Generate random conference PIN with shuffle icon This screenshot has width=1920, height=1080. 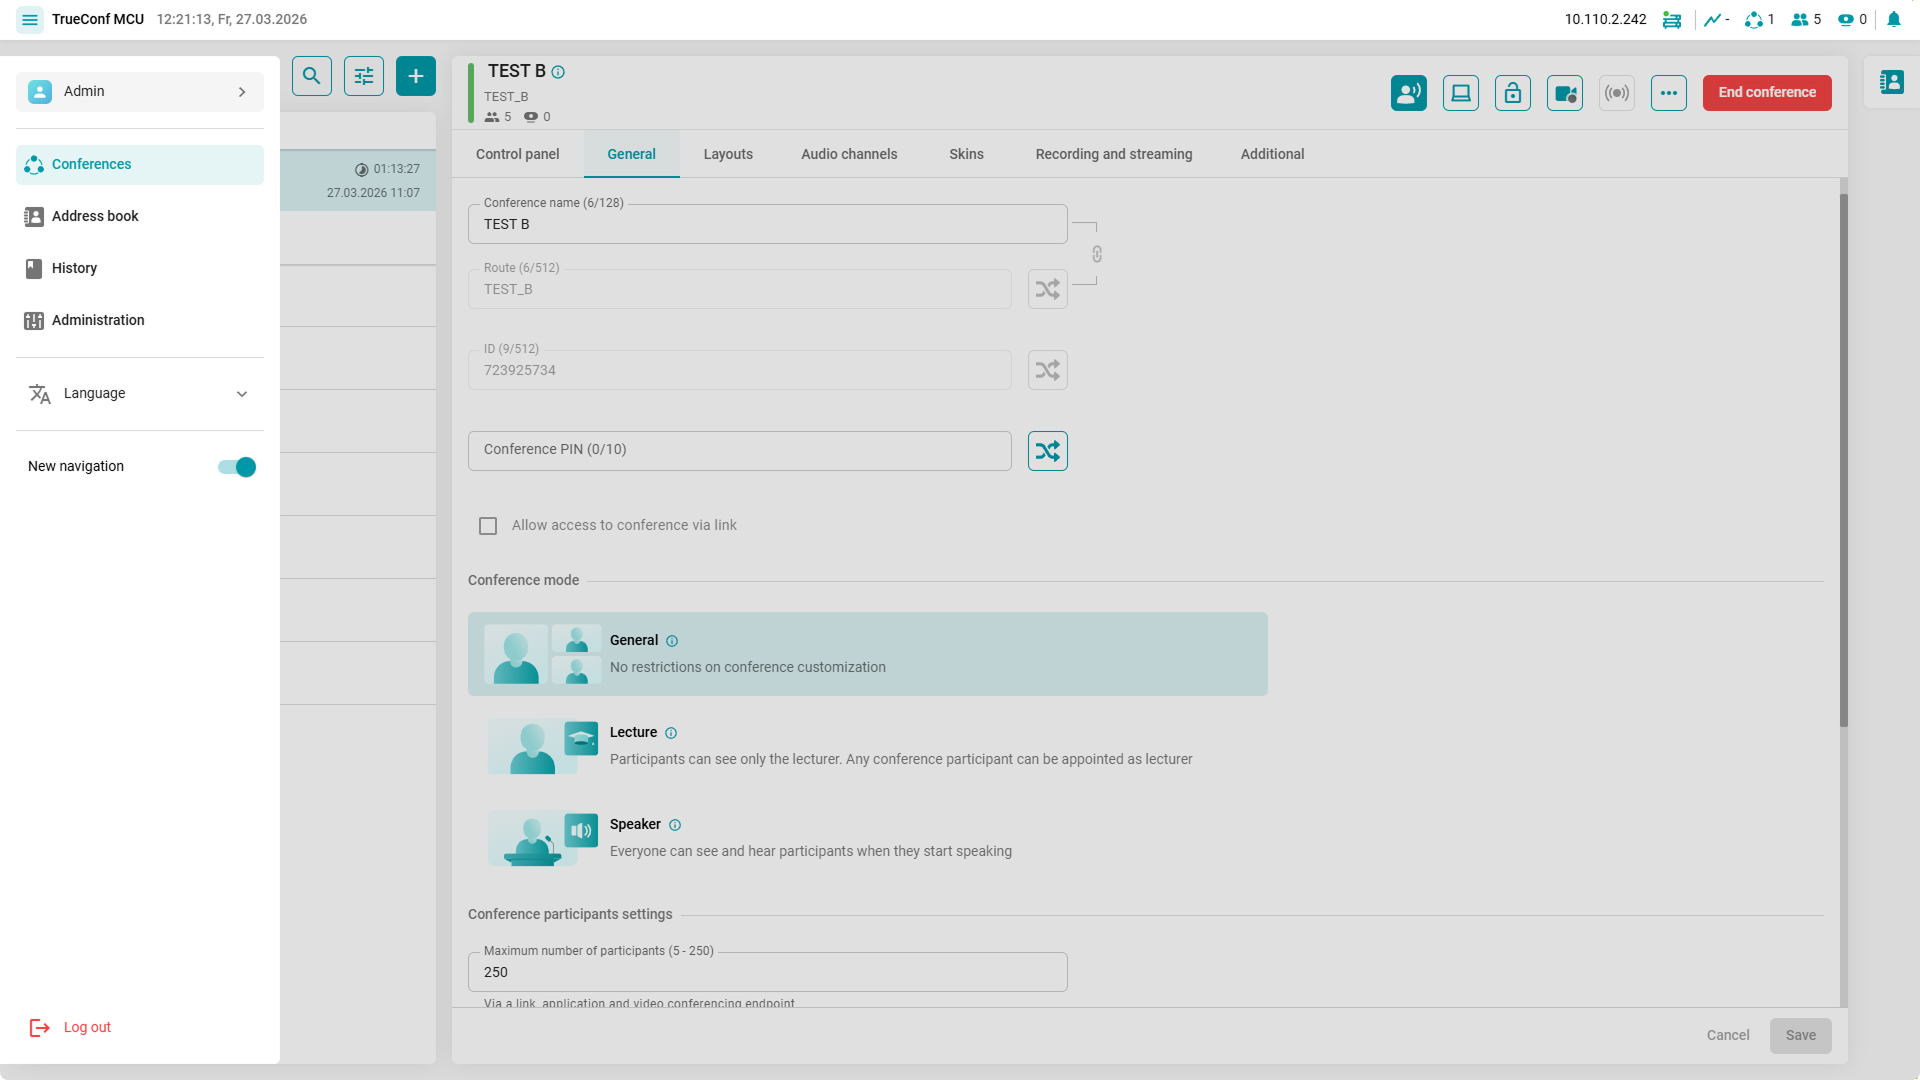pos(1047,451)
